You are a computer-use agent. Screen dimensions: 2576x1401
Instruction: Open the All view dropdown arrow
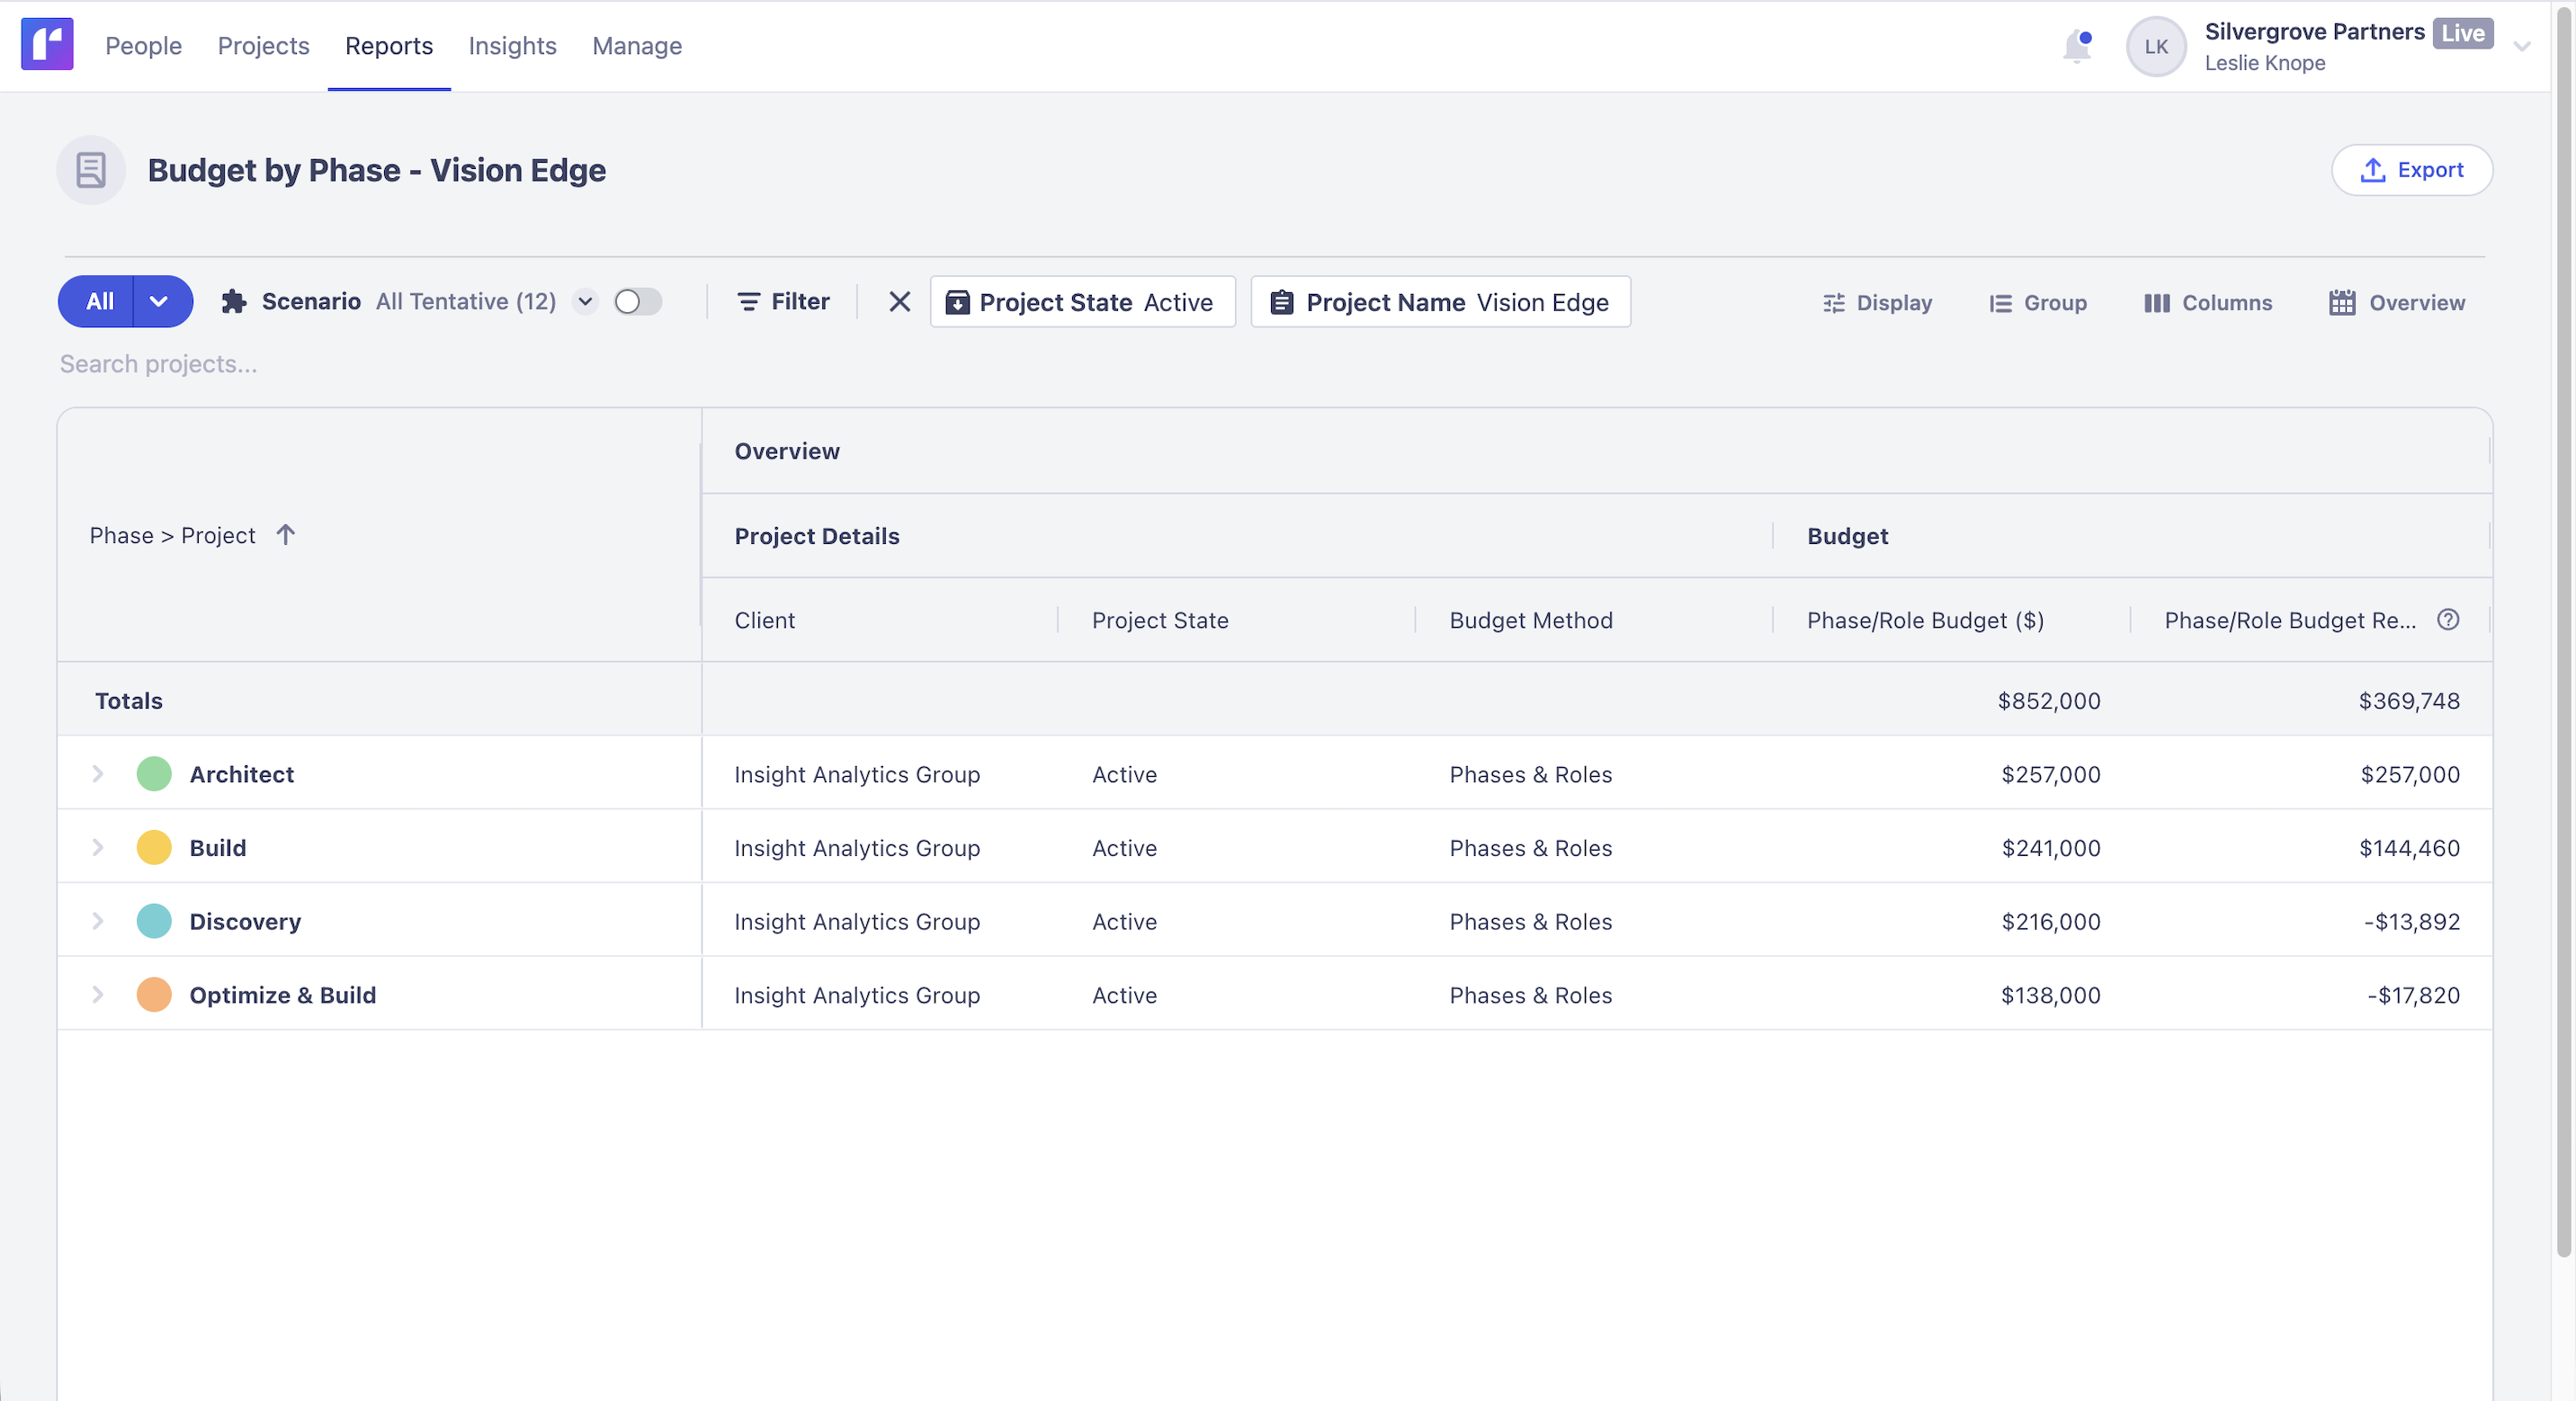(x=159, y=302)
